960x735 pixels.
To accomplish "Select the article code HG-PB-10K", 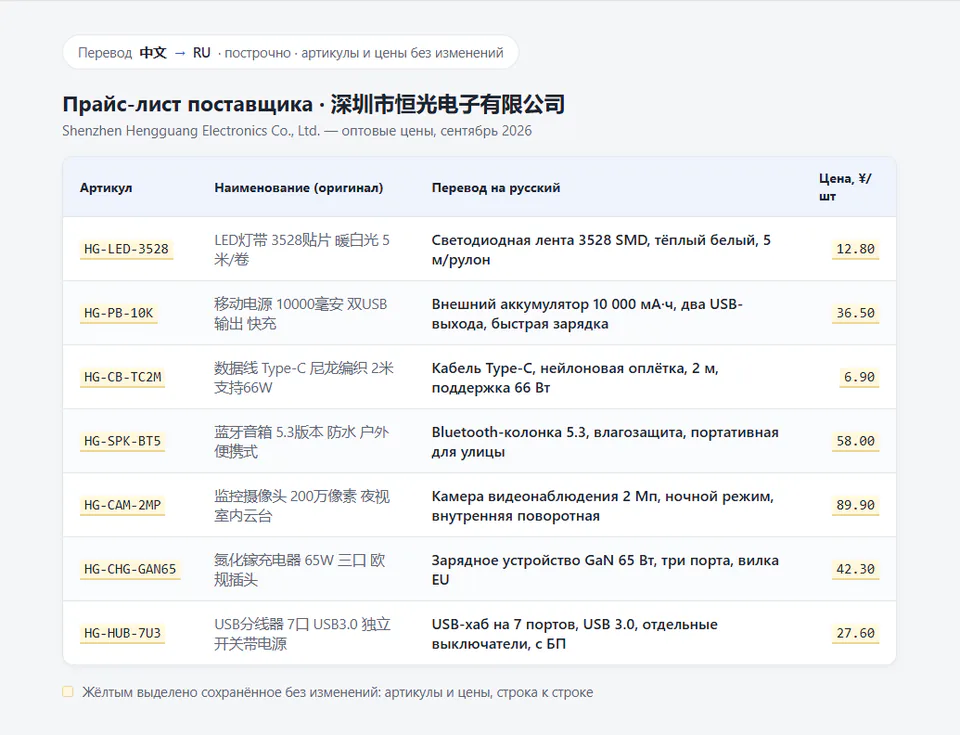I will point(119,313).
